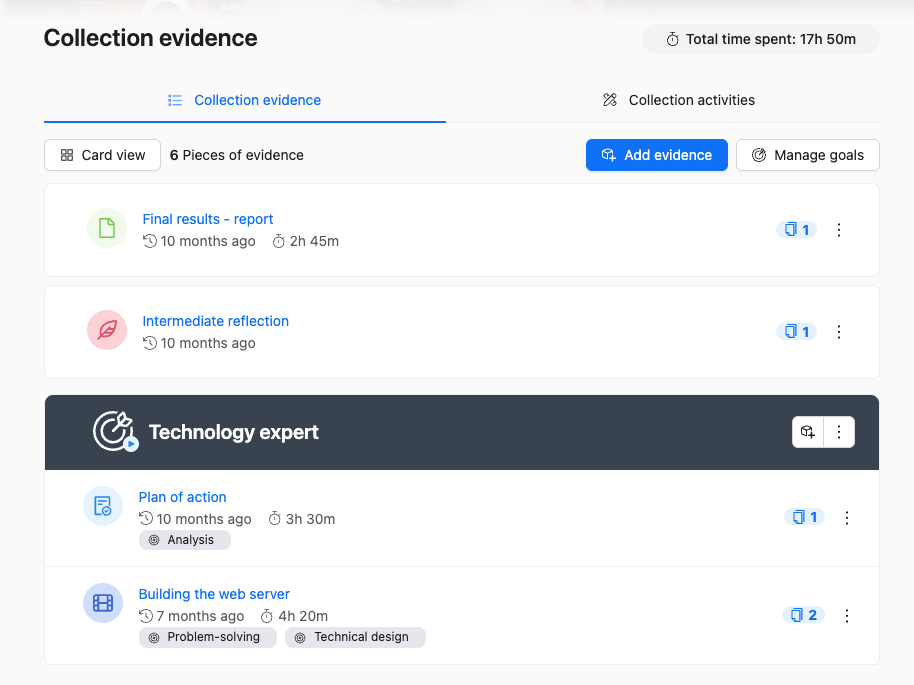
Task: Click the green document icon for Final results
Action: 107,228
